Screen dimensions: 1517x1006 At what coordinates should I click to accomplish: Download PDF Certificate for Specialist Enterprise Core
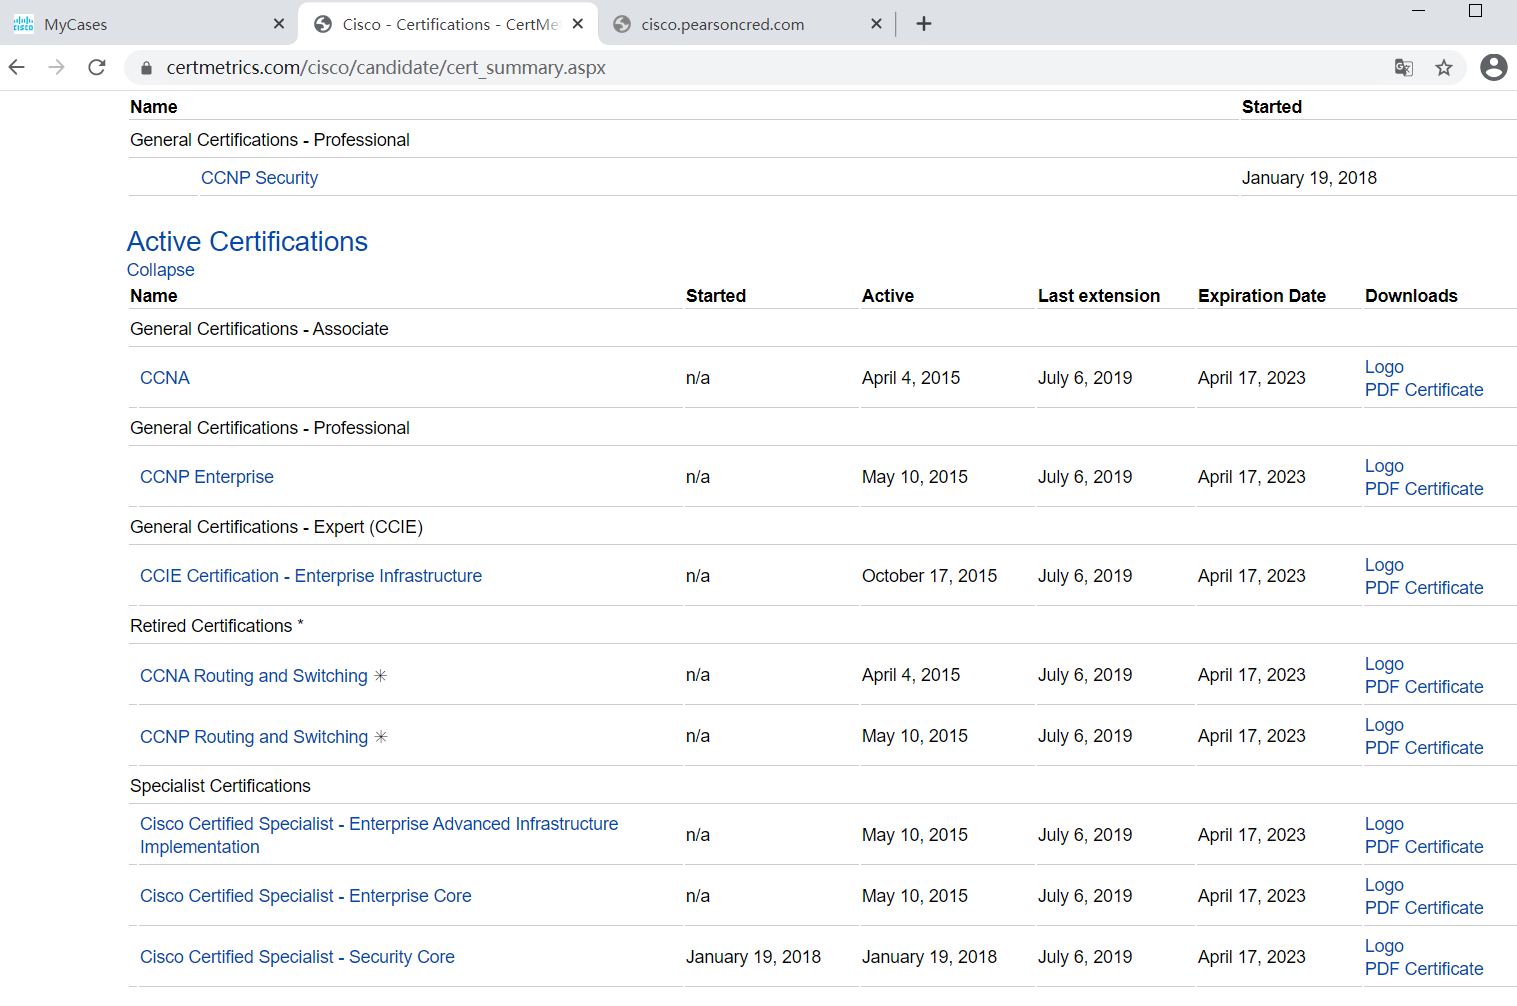tap(1424, 908)
